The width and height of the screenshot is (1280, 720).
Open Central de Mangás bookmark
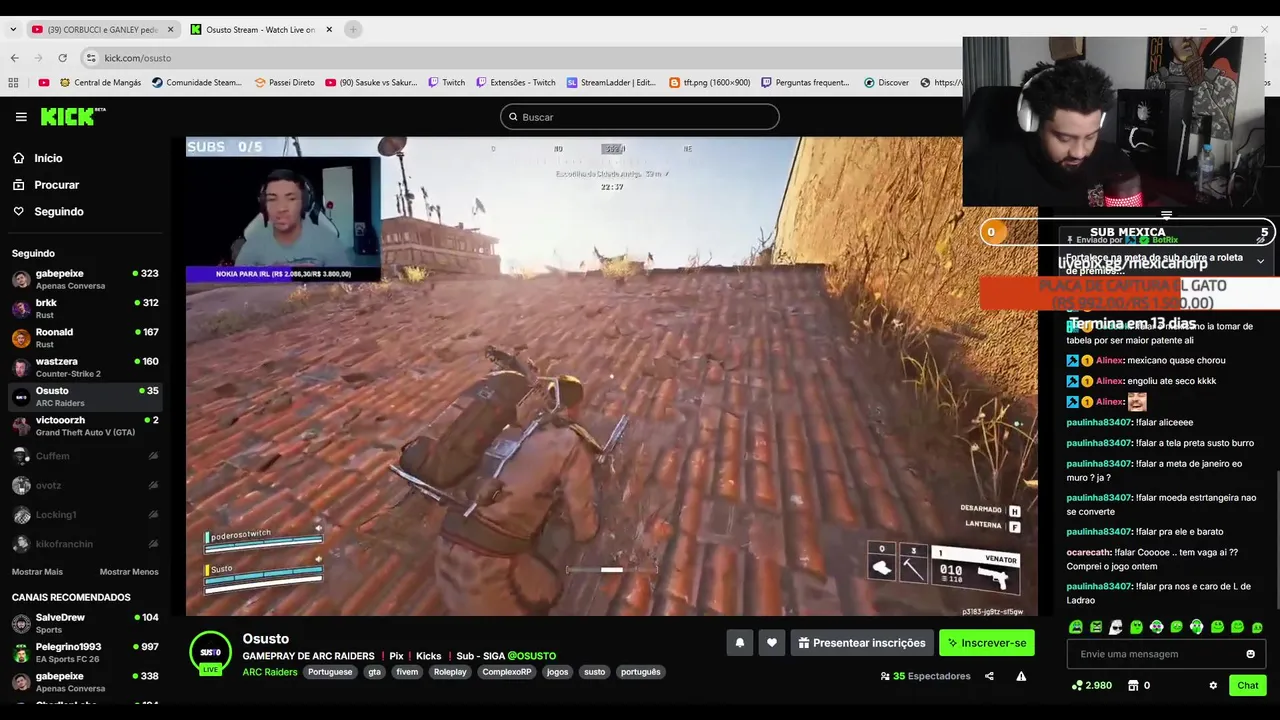99,83
